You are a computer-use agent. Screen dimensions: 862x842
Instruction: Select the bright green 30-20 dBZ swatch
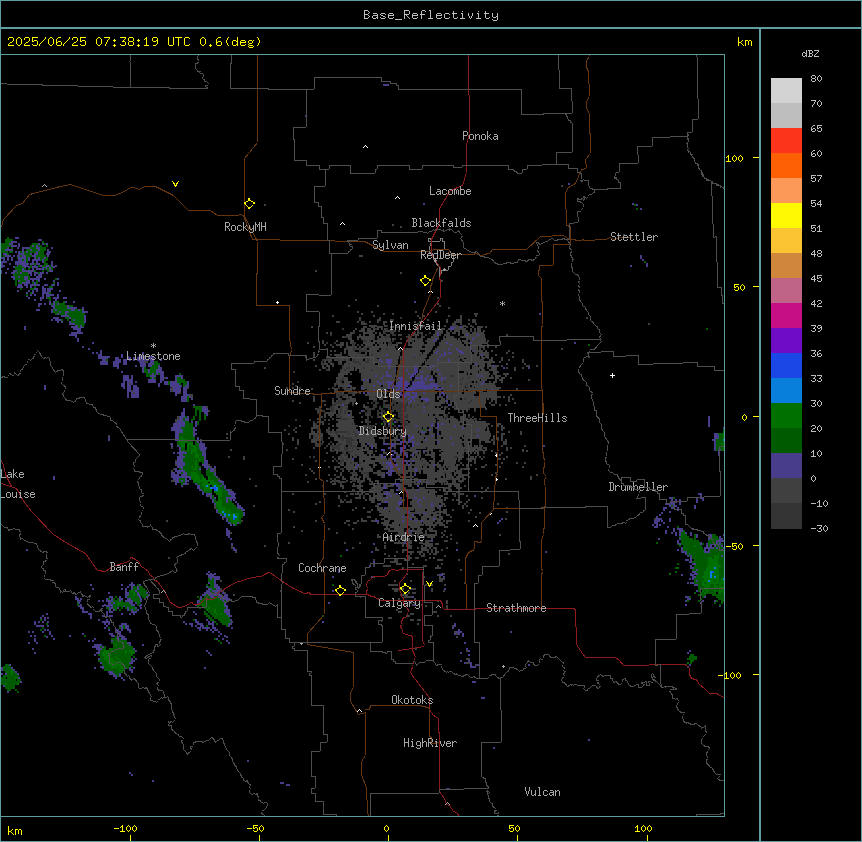tap(786, 416)
